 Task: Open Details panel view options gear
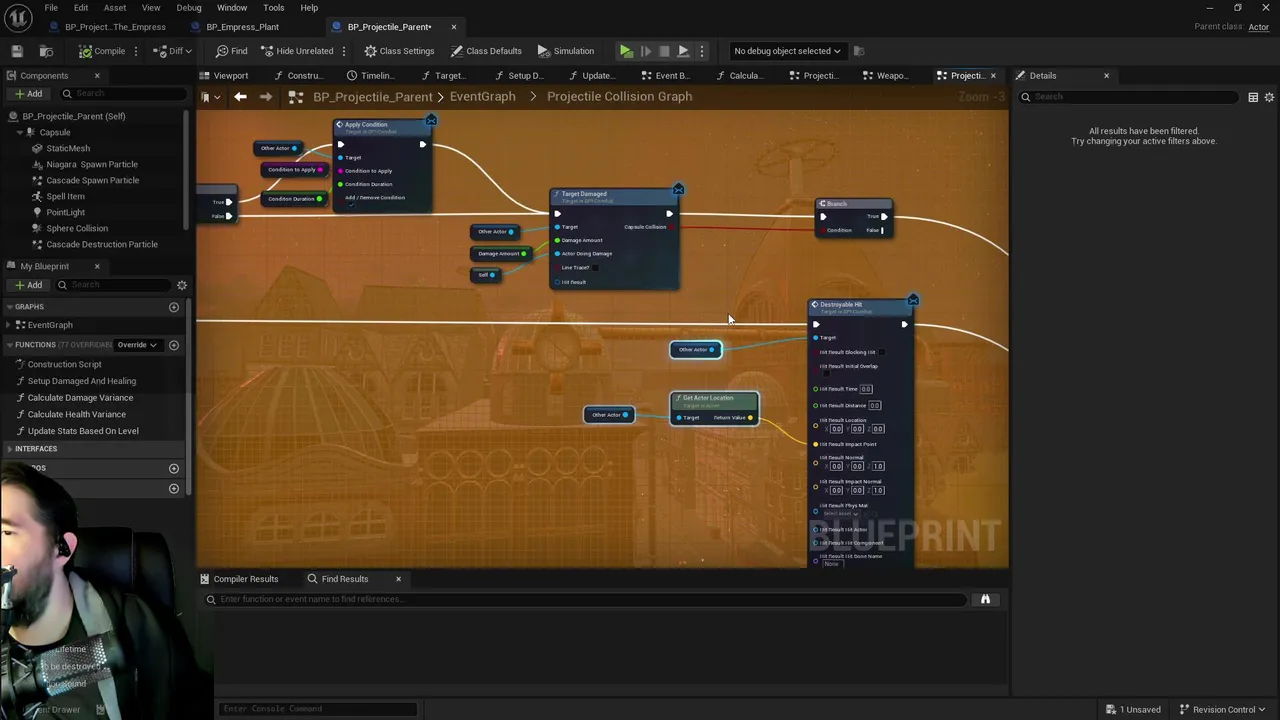tap(1269, 97)
